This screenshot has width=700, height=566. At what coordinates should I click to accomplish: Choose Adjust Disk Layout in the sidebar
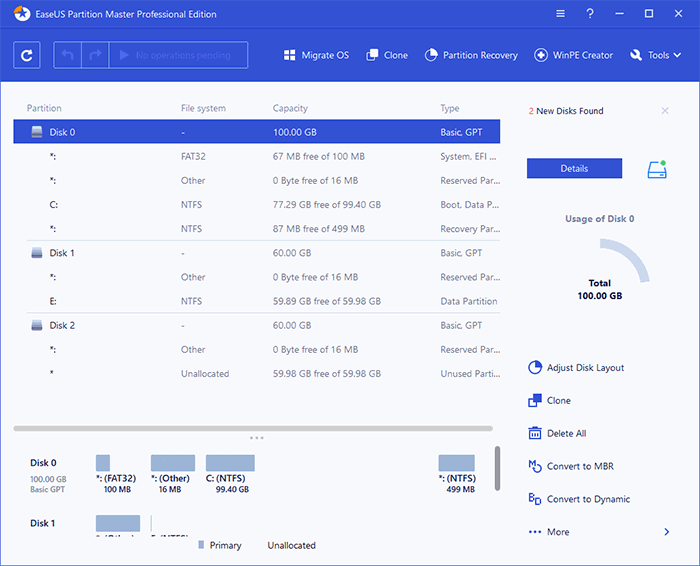(585, 368)
